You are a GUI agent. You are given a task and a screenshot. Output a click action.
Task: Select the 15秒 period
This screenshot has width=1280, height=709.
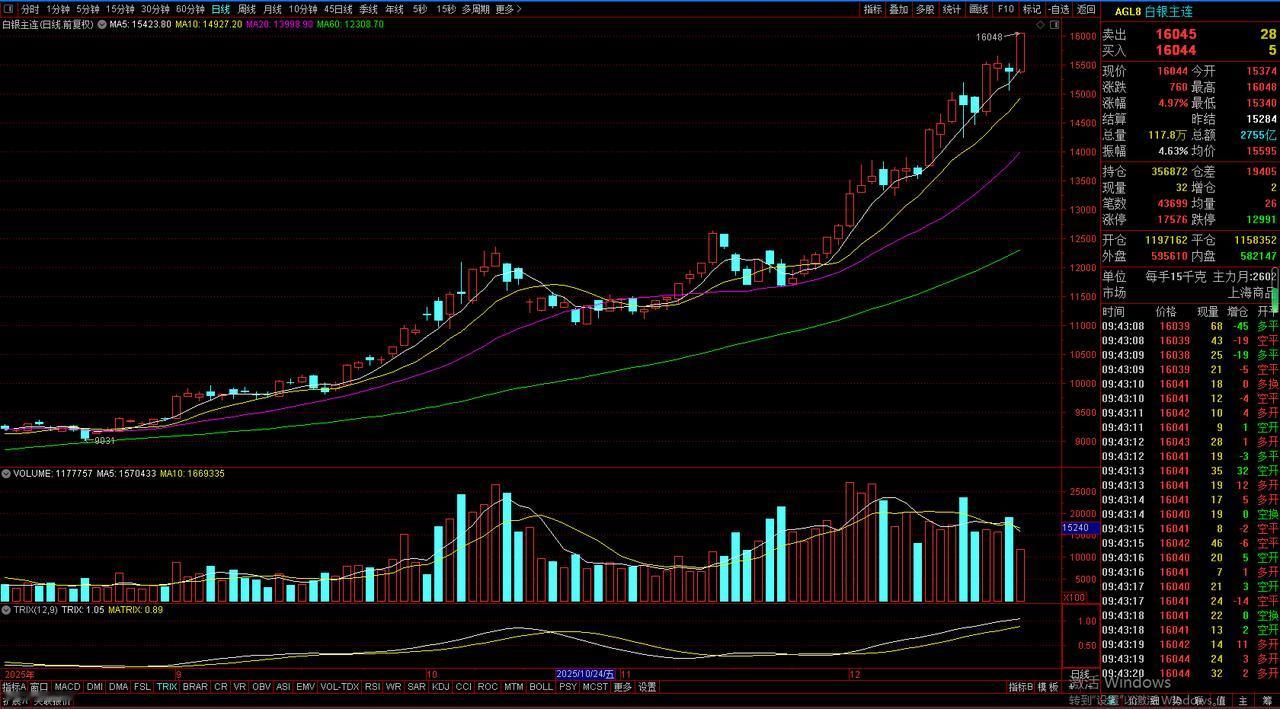click(x=446, y=9)
